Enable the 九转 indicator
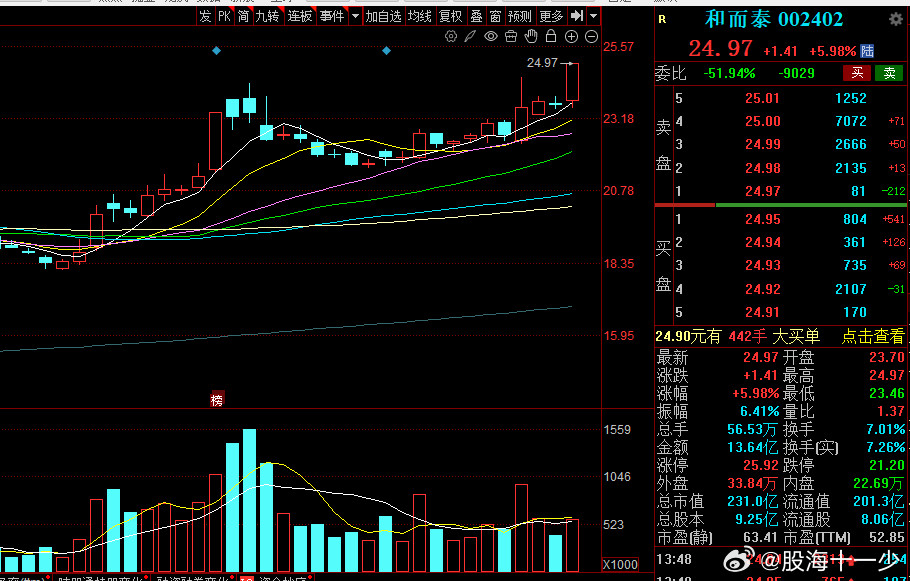 point(268,16)
